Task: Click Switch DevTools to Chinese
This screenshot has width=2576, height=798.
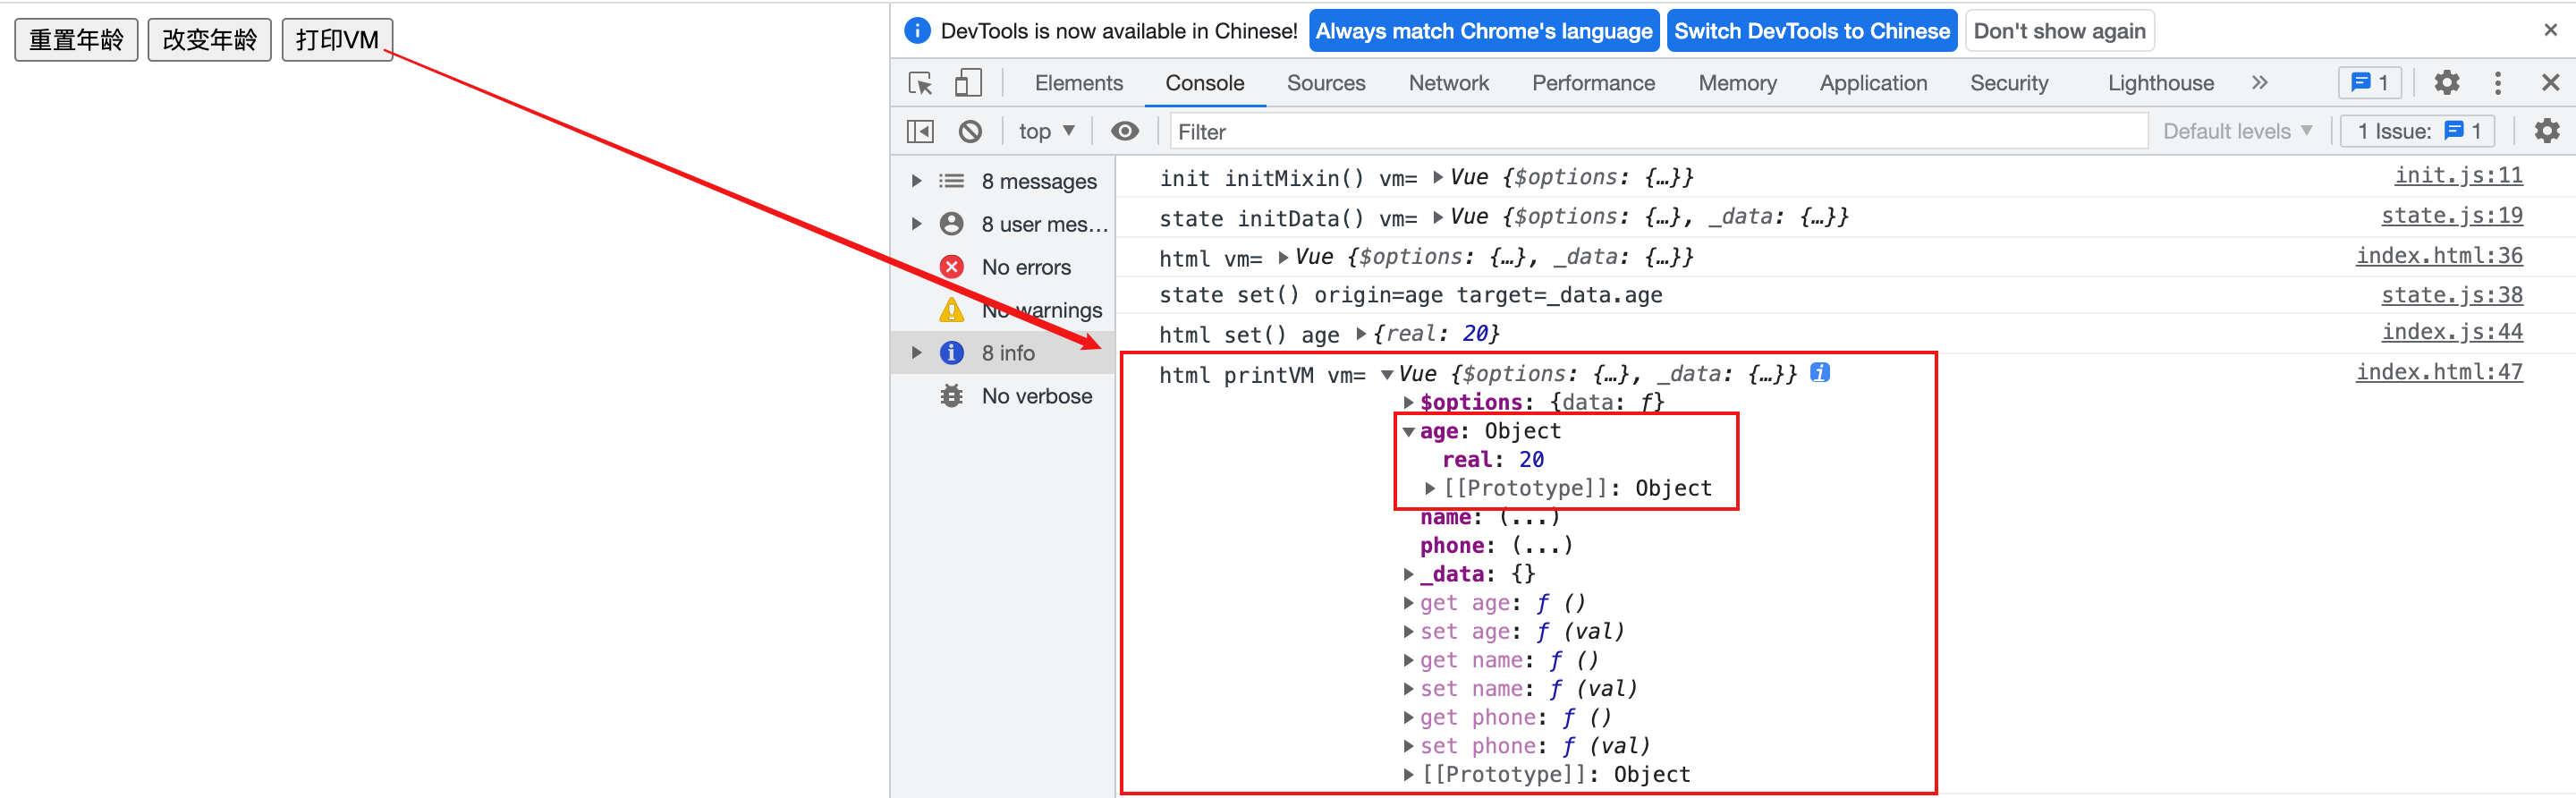Action: click(1812, 31)
